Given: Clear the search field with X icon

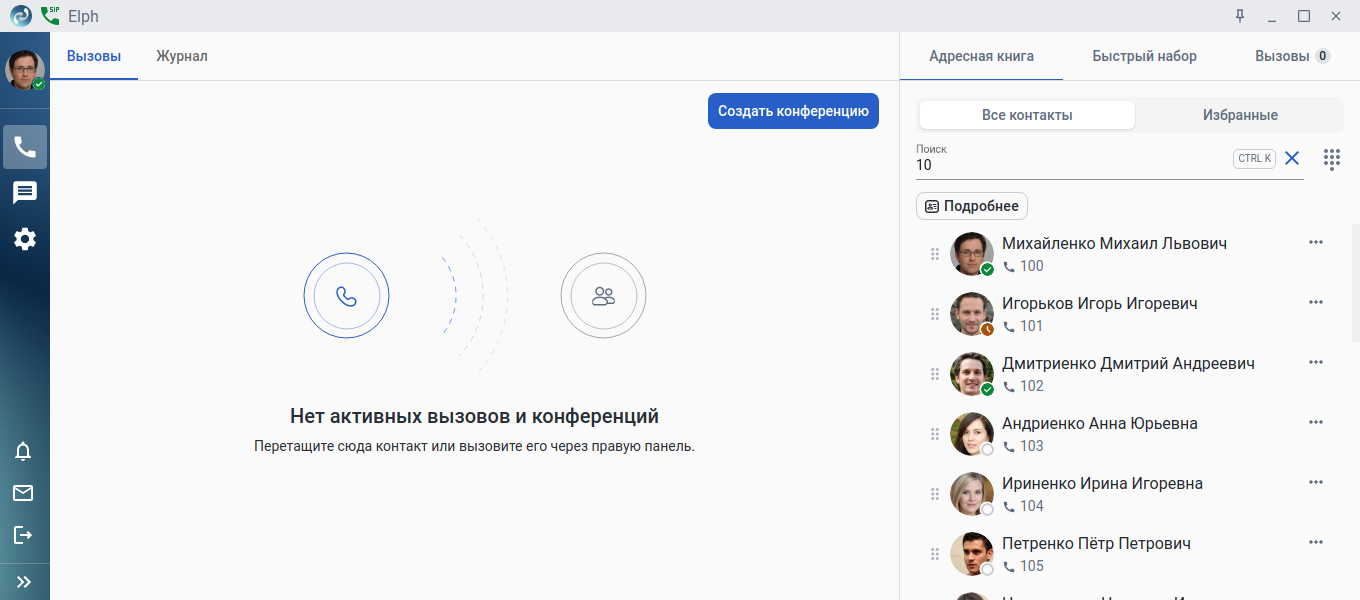Looking at the screenshot, I should coord(1292,158).
